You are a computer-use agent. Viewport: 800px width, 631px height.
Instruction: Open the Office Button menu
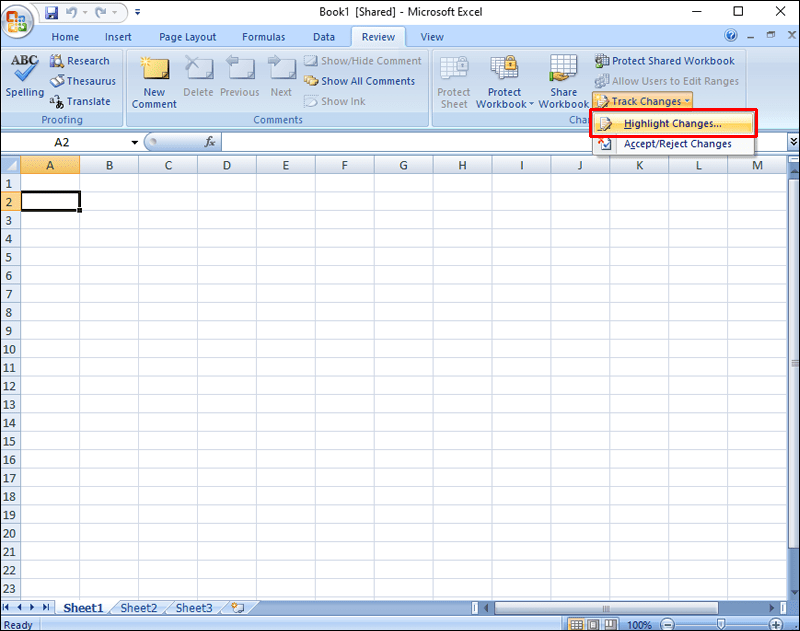click(x=17, y=20)
